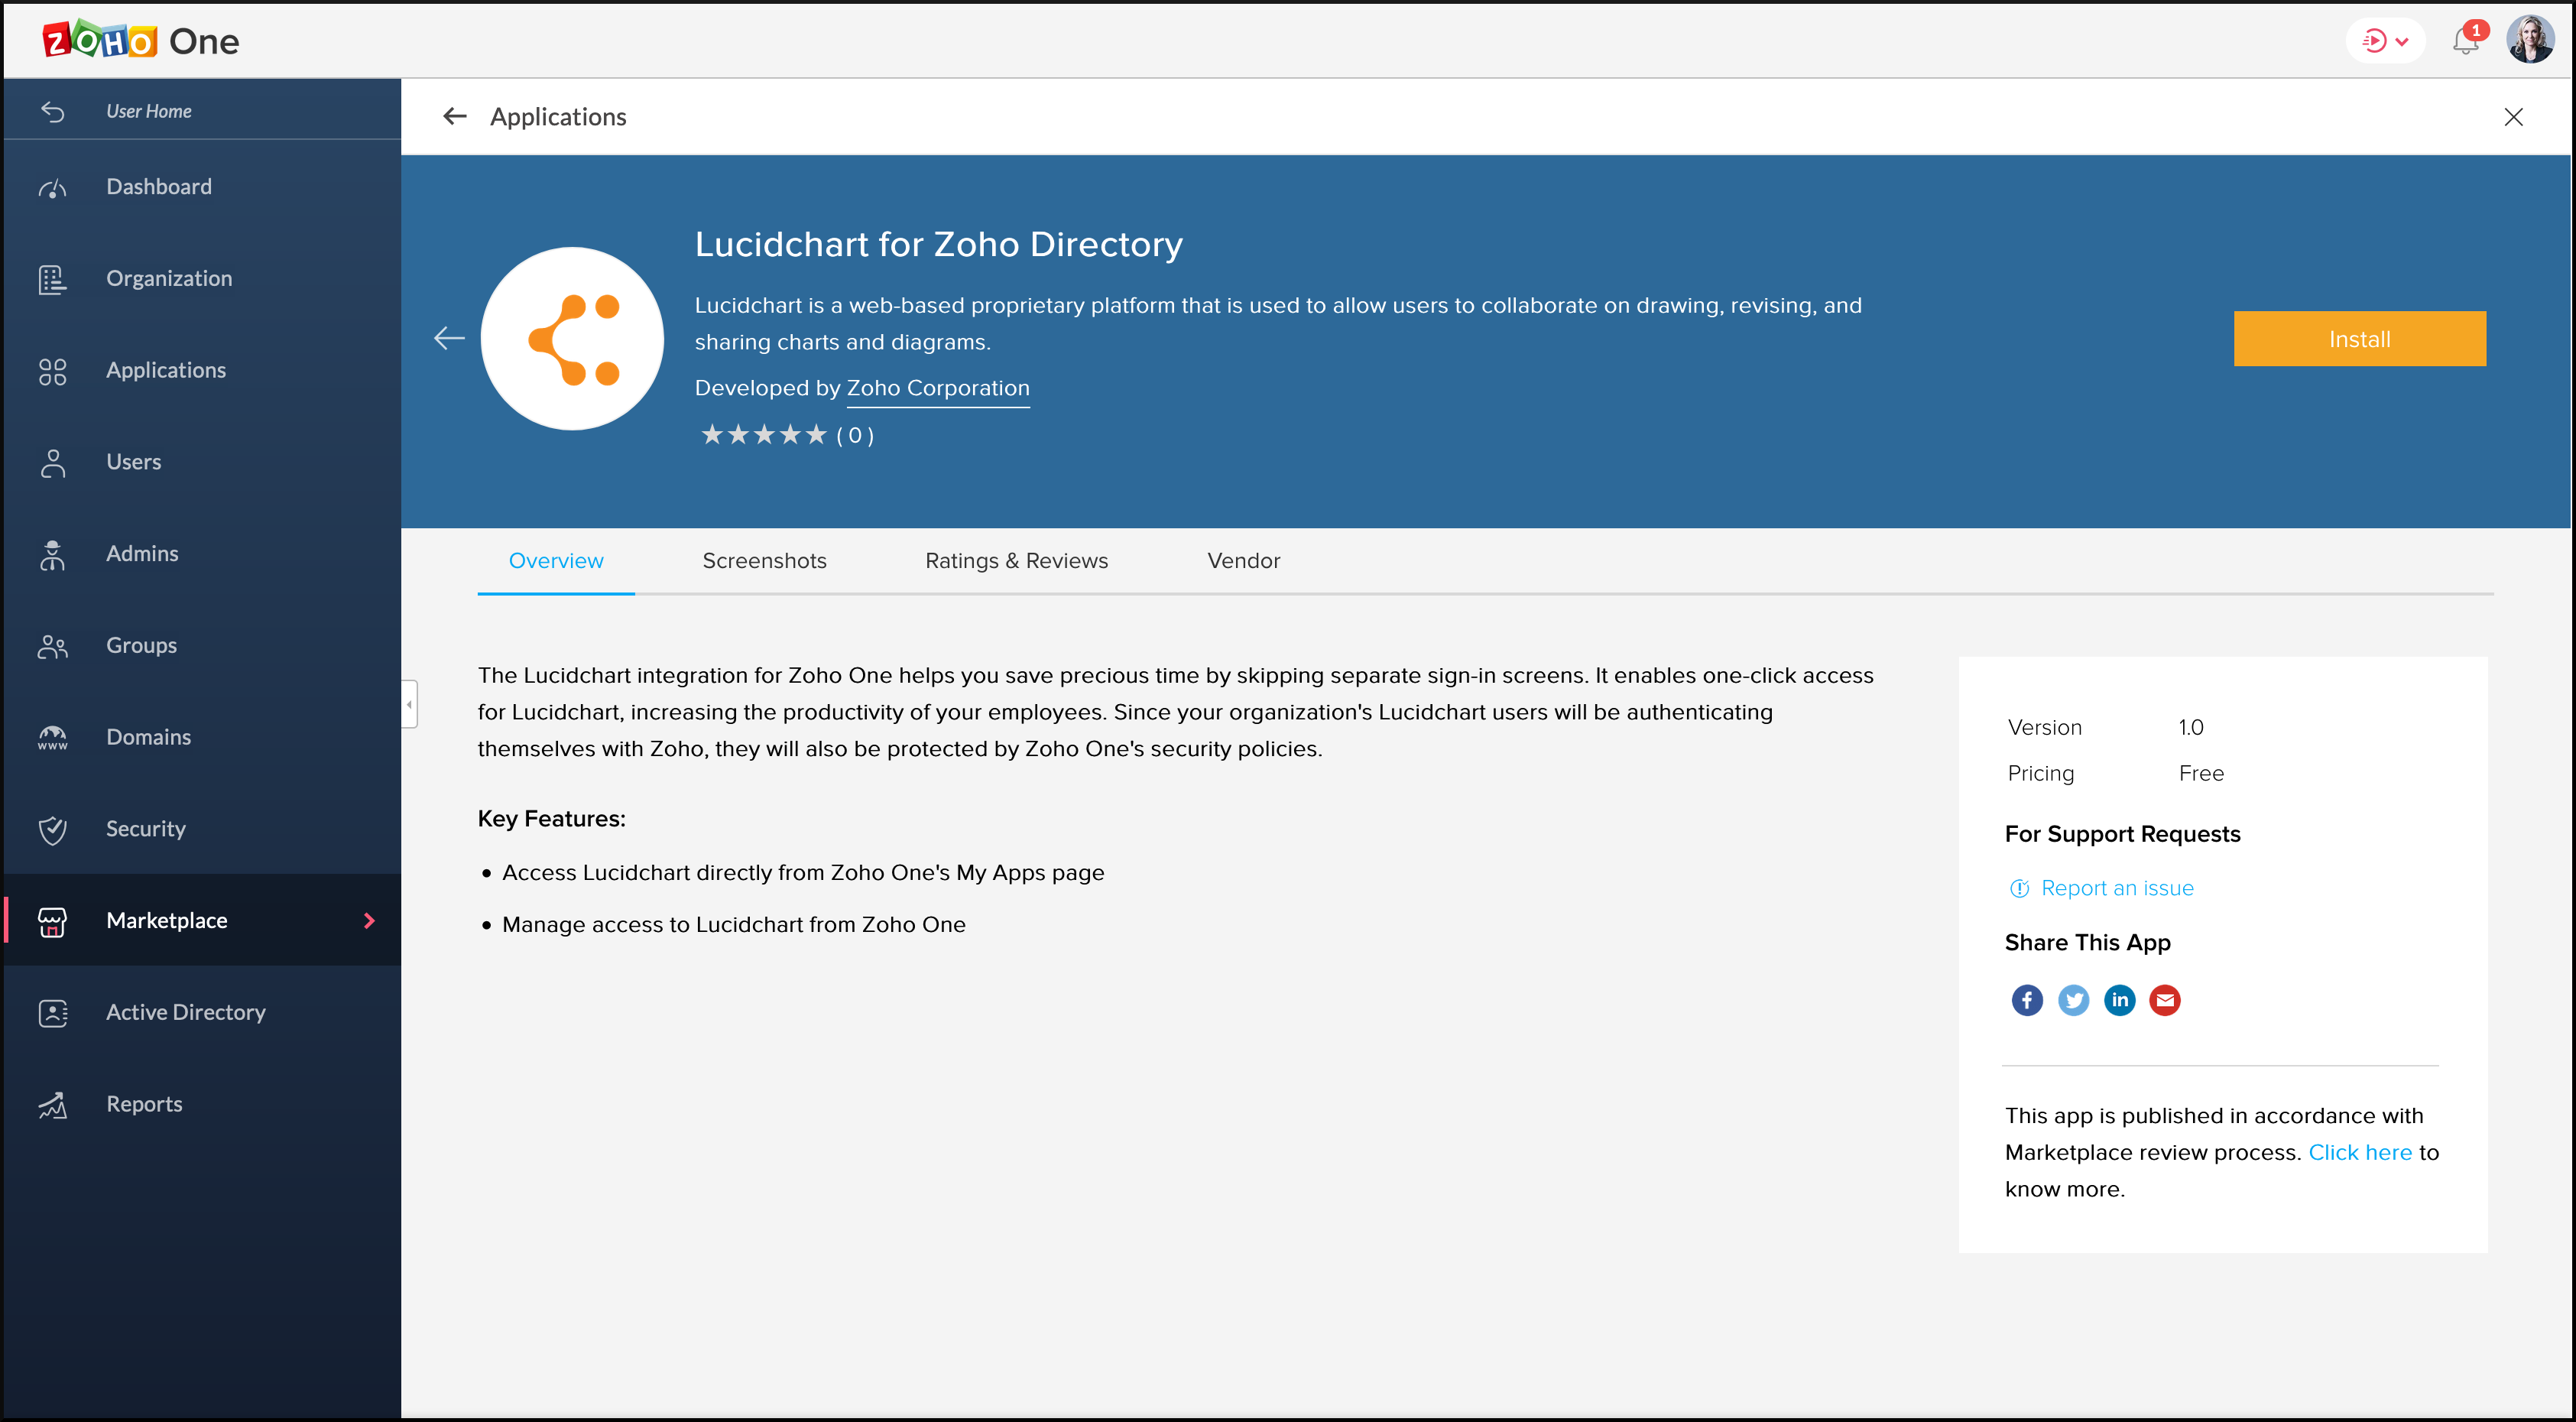2576x1422 pixels.
Task: Open Security in the sidebar
Action: click(146, 828)
